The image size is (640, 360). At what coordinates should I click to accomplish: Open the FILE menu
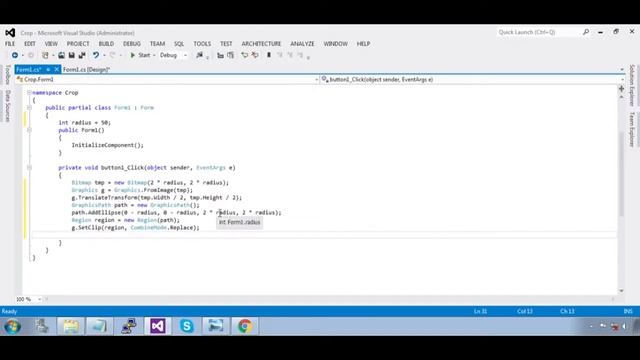10,44
